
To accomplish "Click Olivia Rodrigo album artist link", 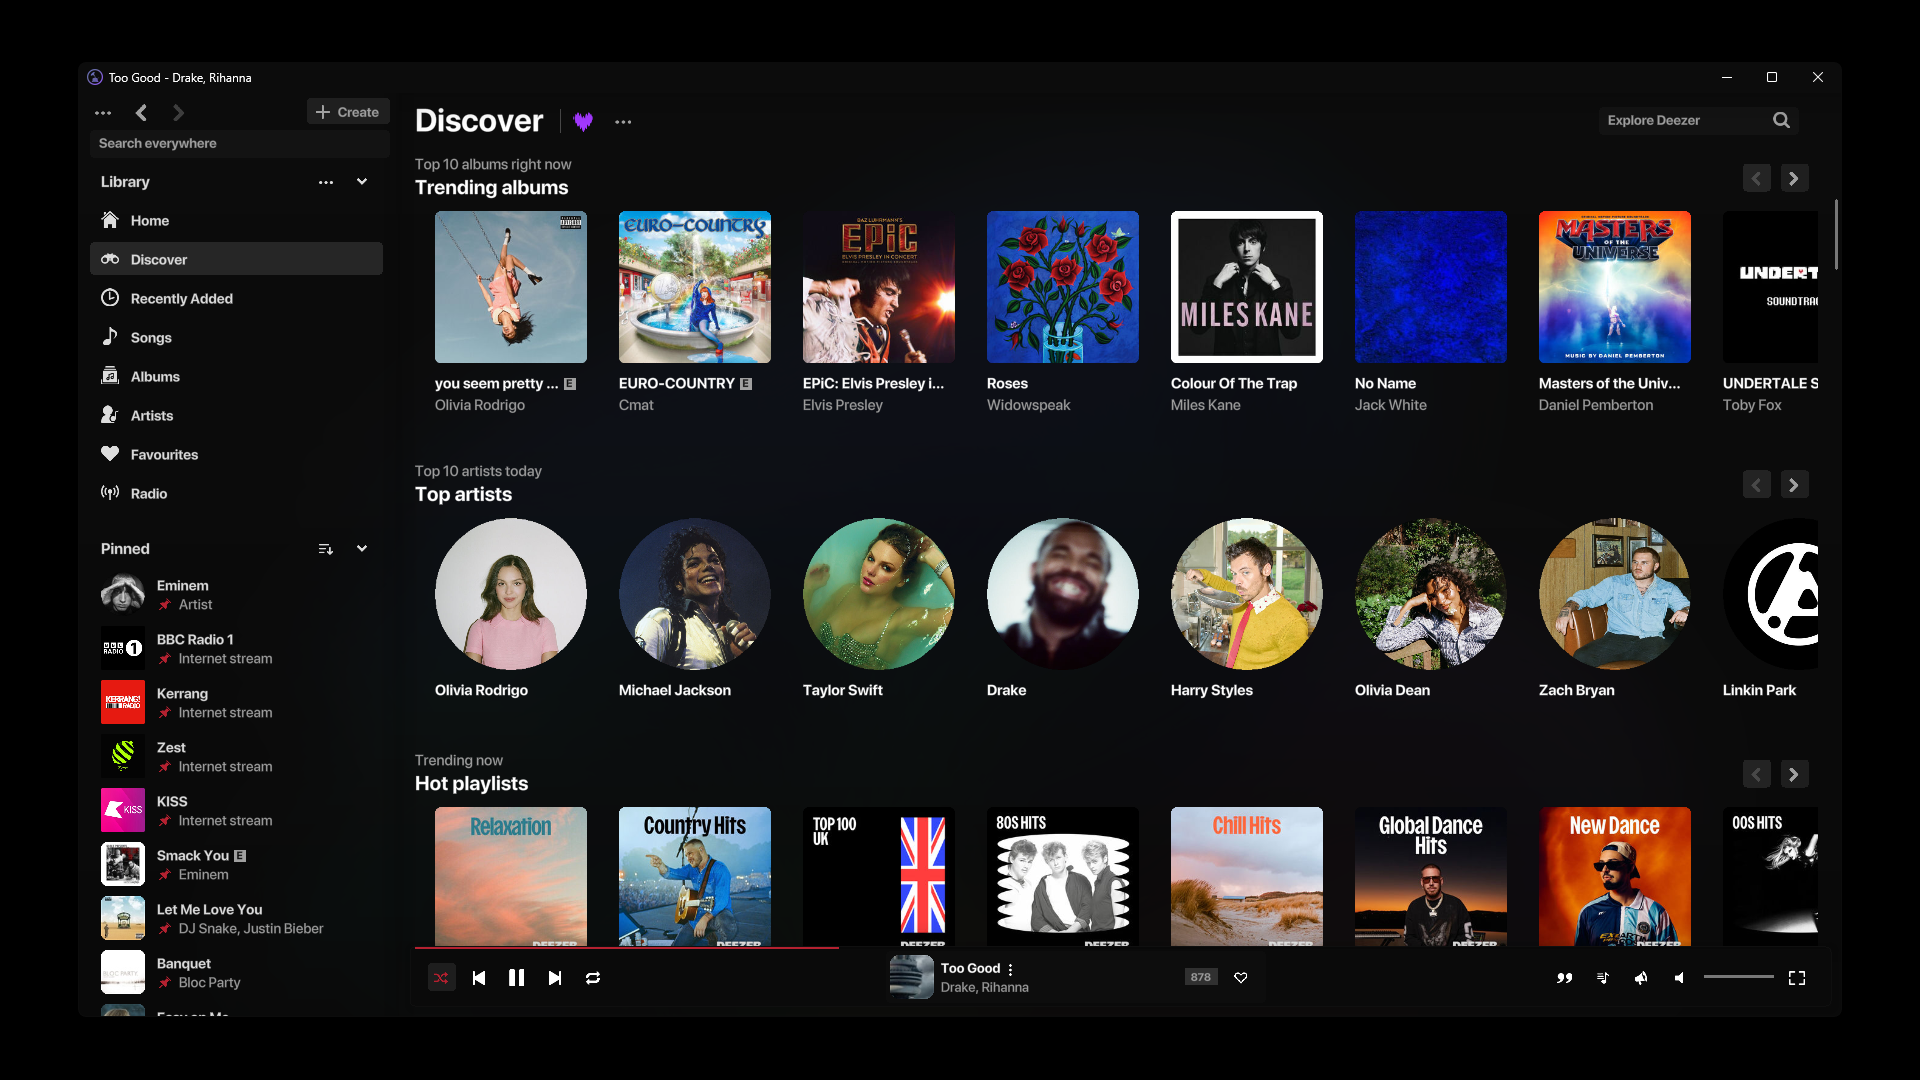I will 480,405.
